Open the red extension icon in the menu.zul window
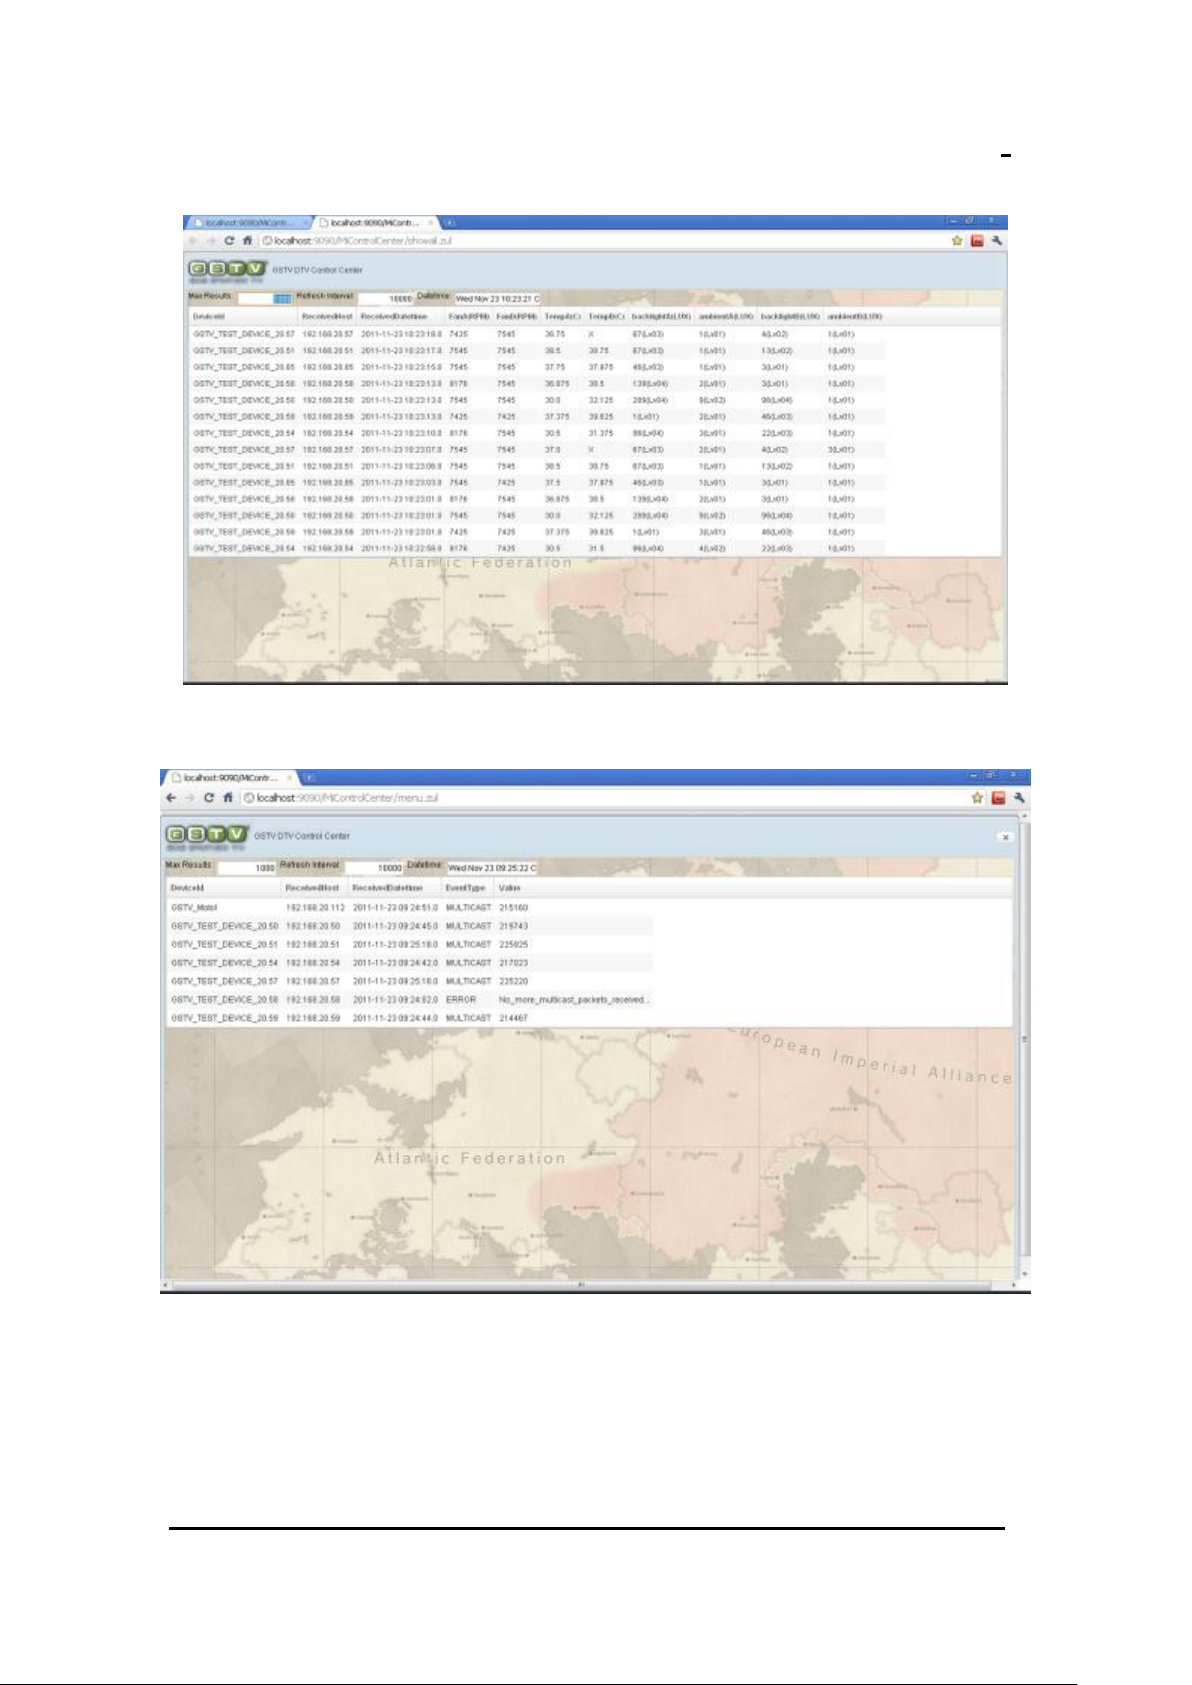 [x=998, y=798]
